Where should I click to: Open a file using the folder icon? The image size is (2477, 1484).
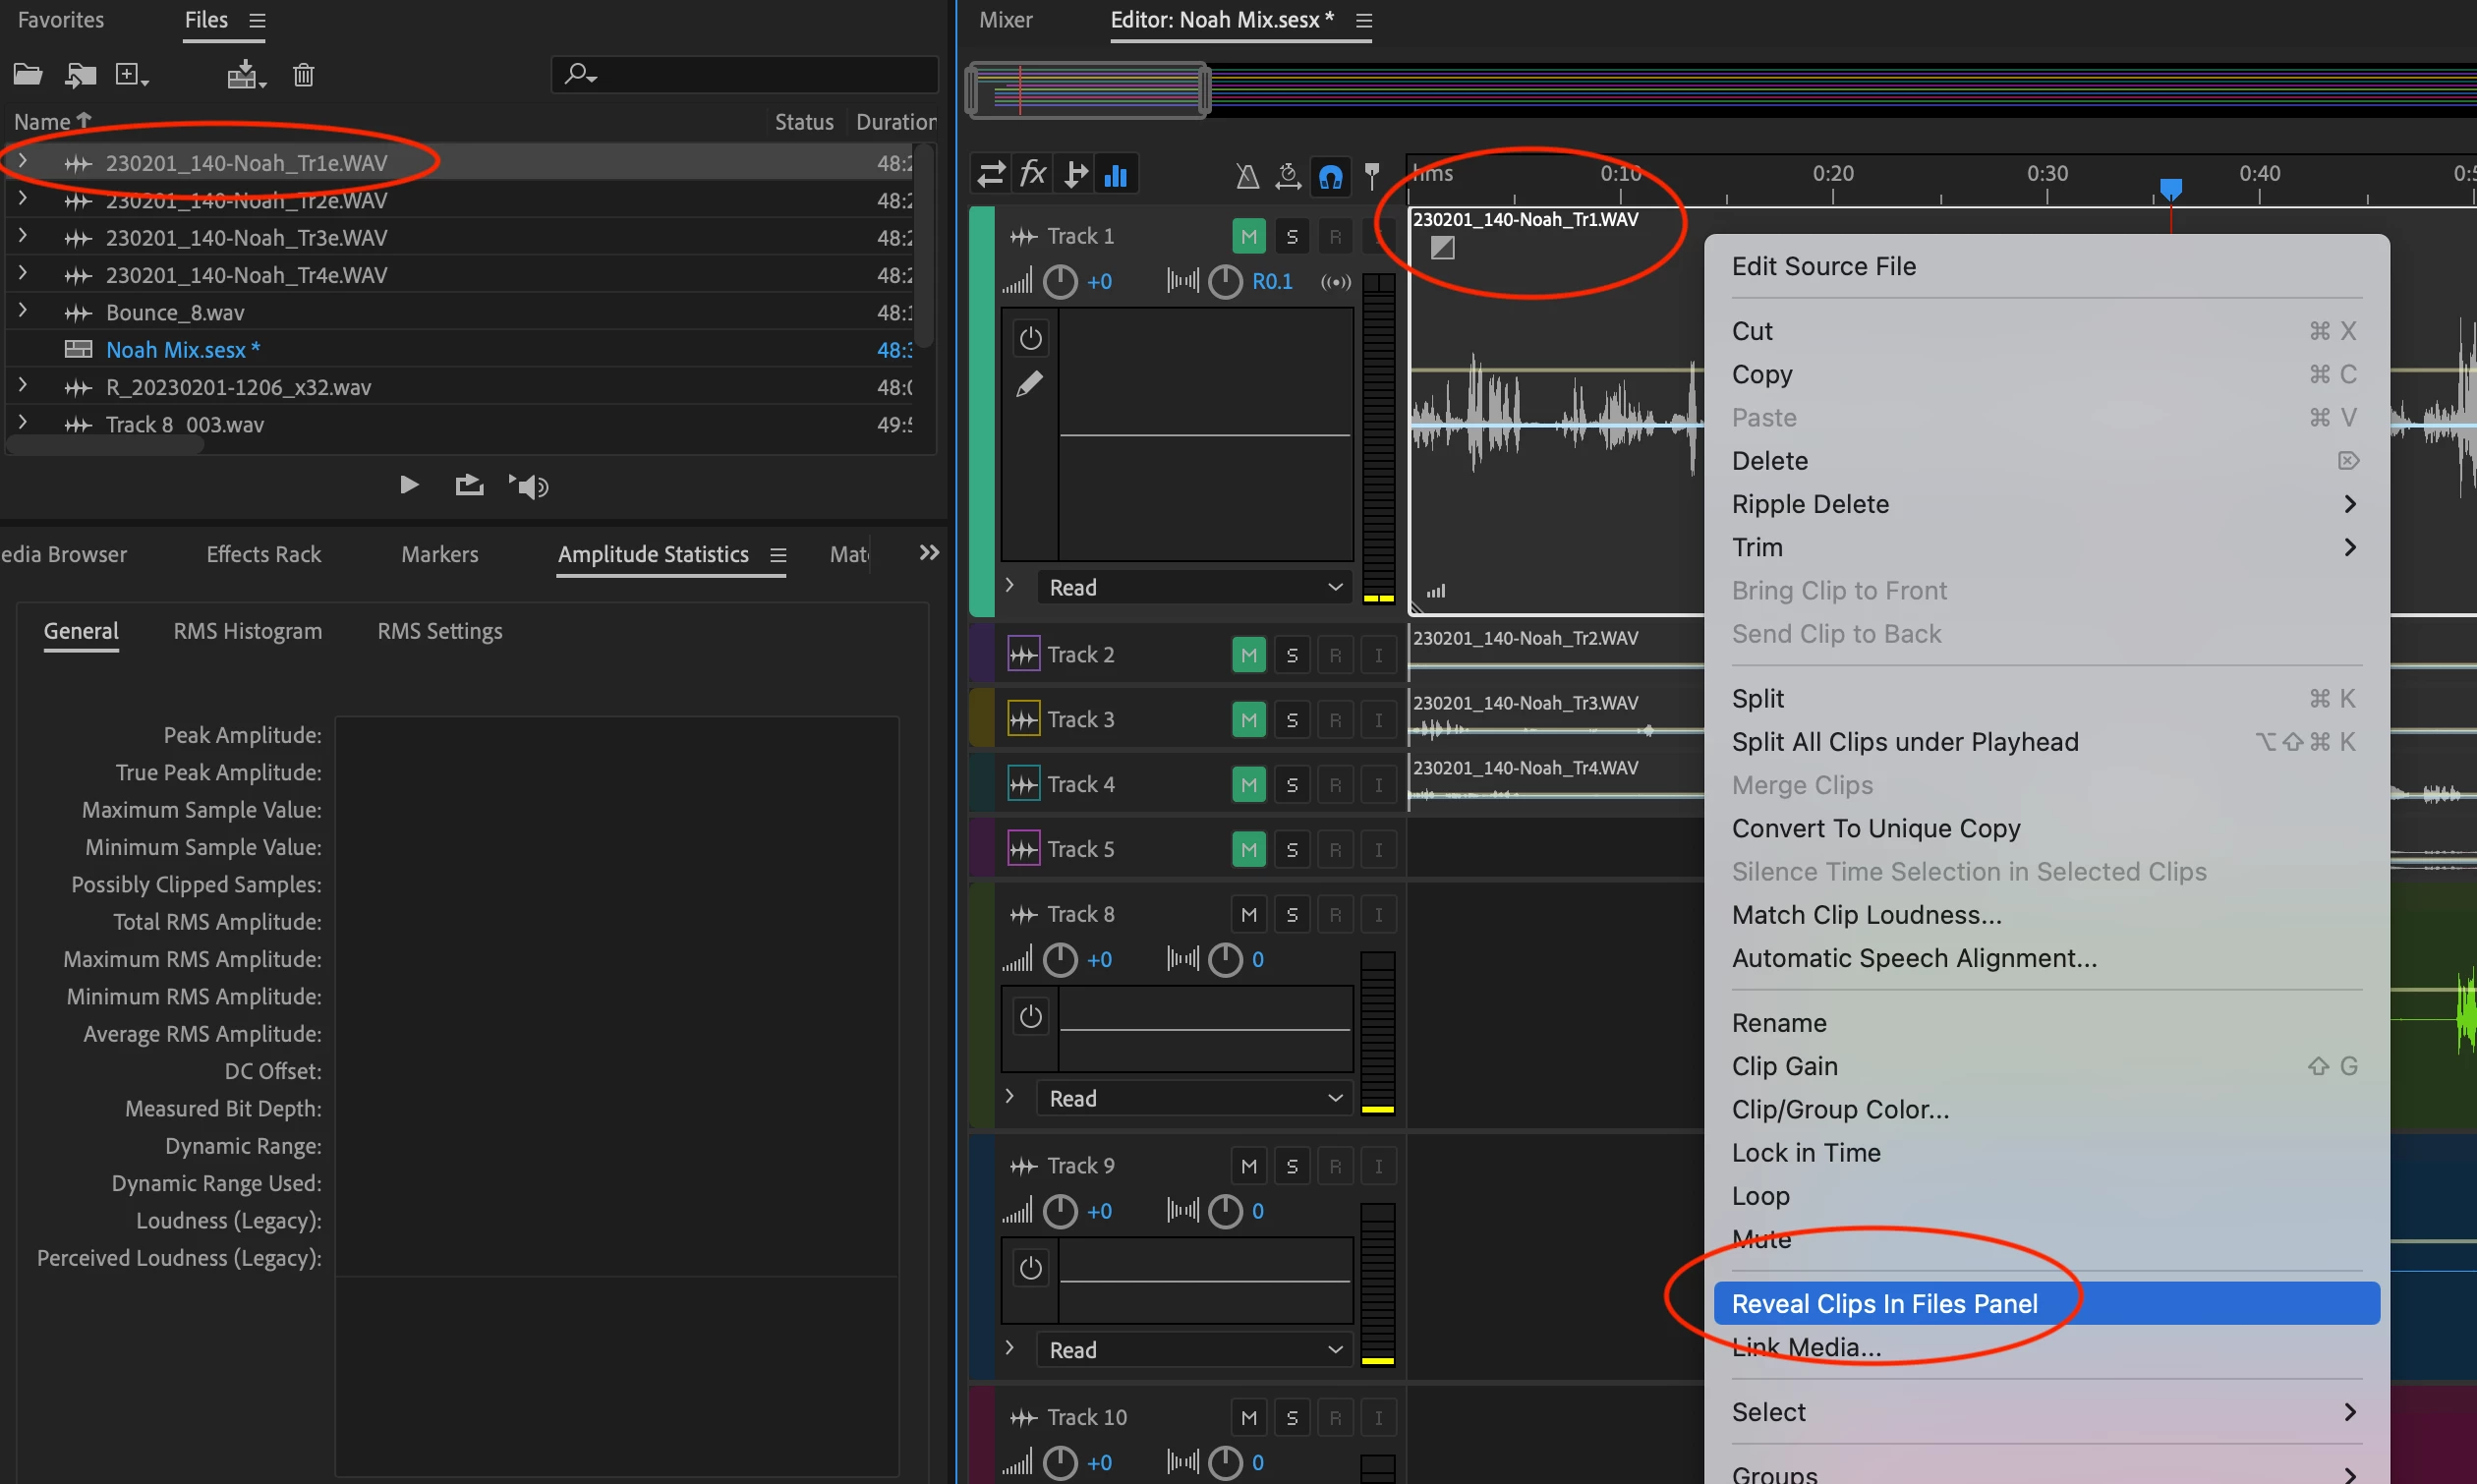[x=27, y=73]
